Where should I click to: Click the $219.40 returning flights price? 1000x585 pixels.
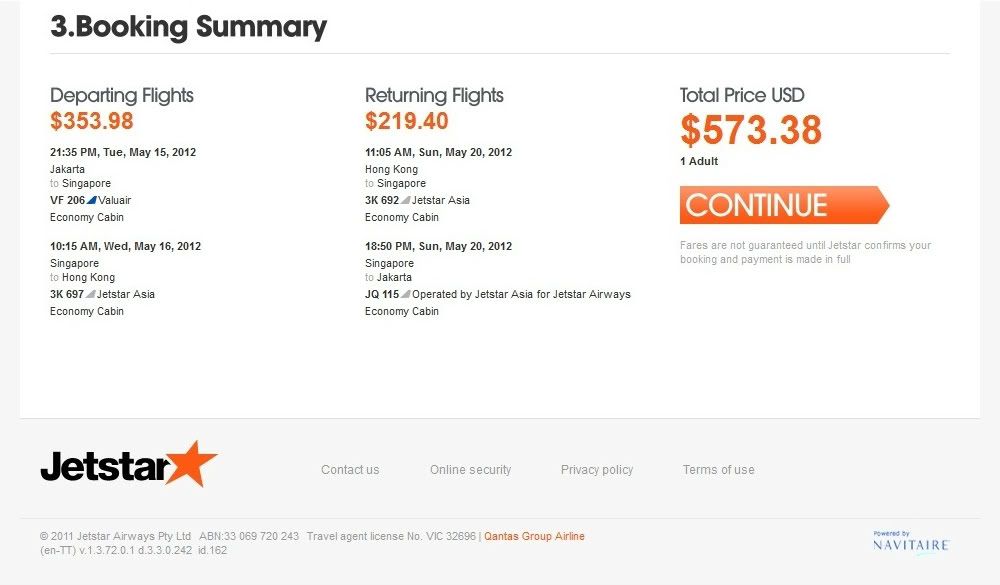[407, 121]
